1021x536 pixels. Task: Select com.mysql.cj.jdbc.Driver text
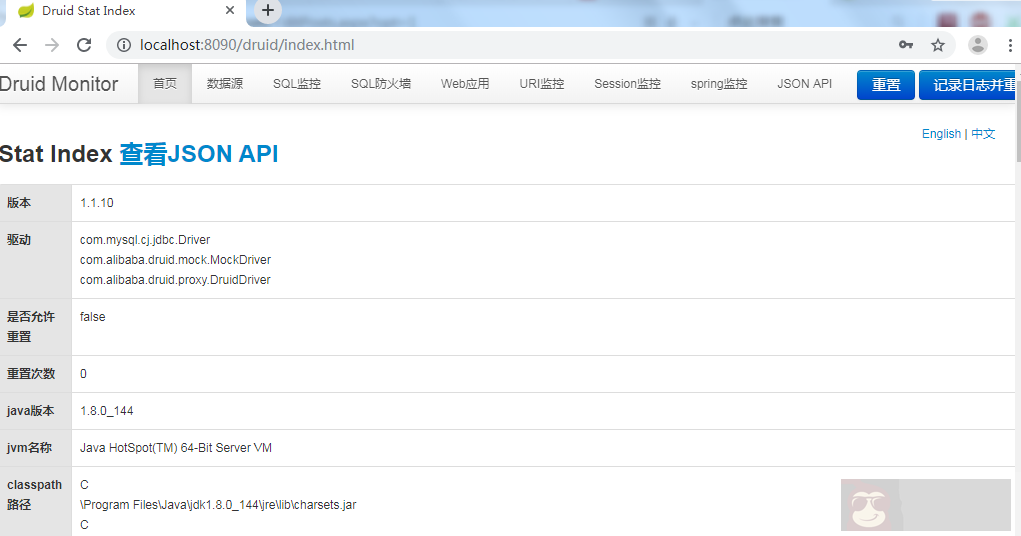(x=145, y=240)
